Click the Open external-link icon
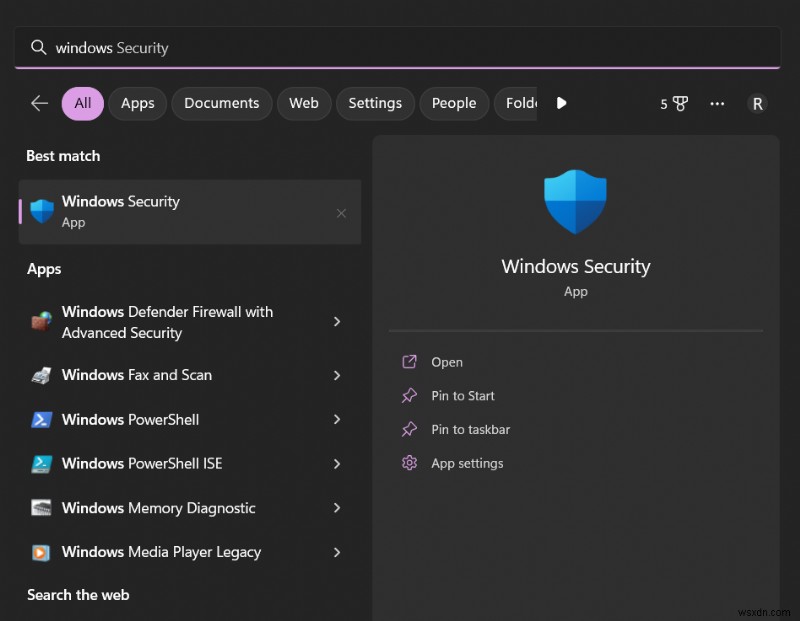Image resolution: width=800 pixels, height=621 pixels. coord(409,362)
